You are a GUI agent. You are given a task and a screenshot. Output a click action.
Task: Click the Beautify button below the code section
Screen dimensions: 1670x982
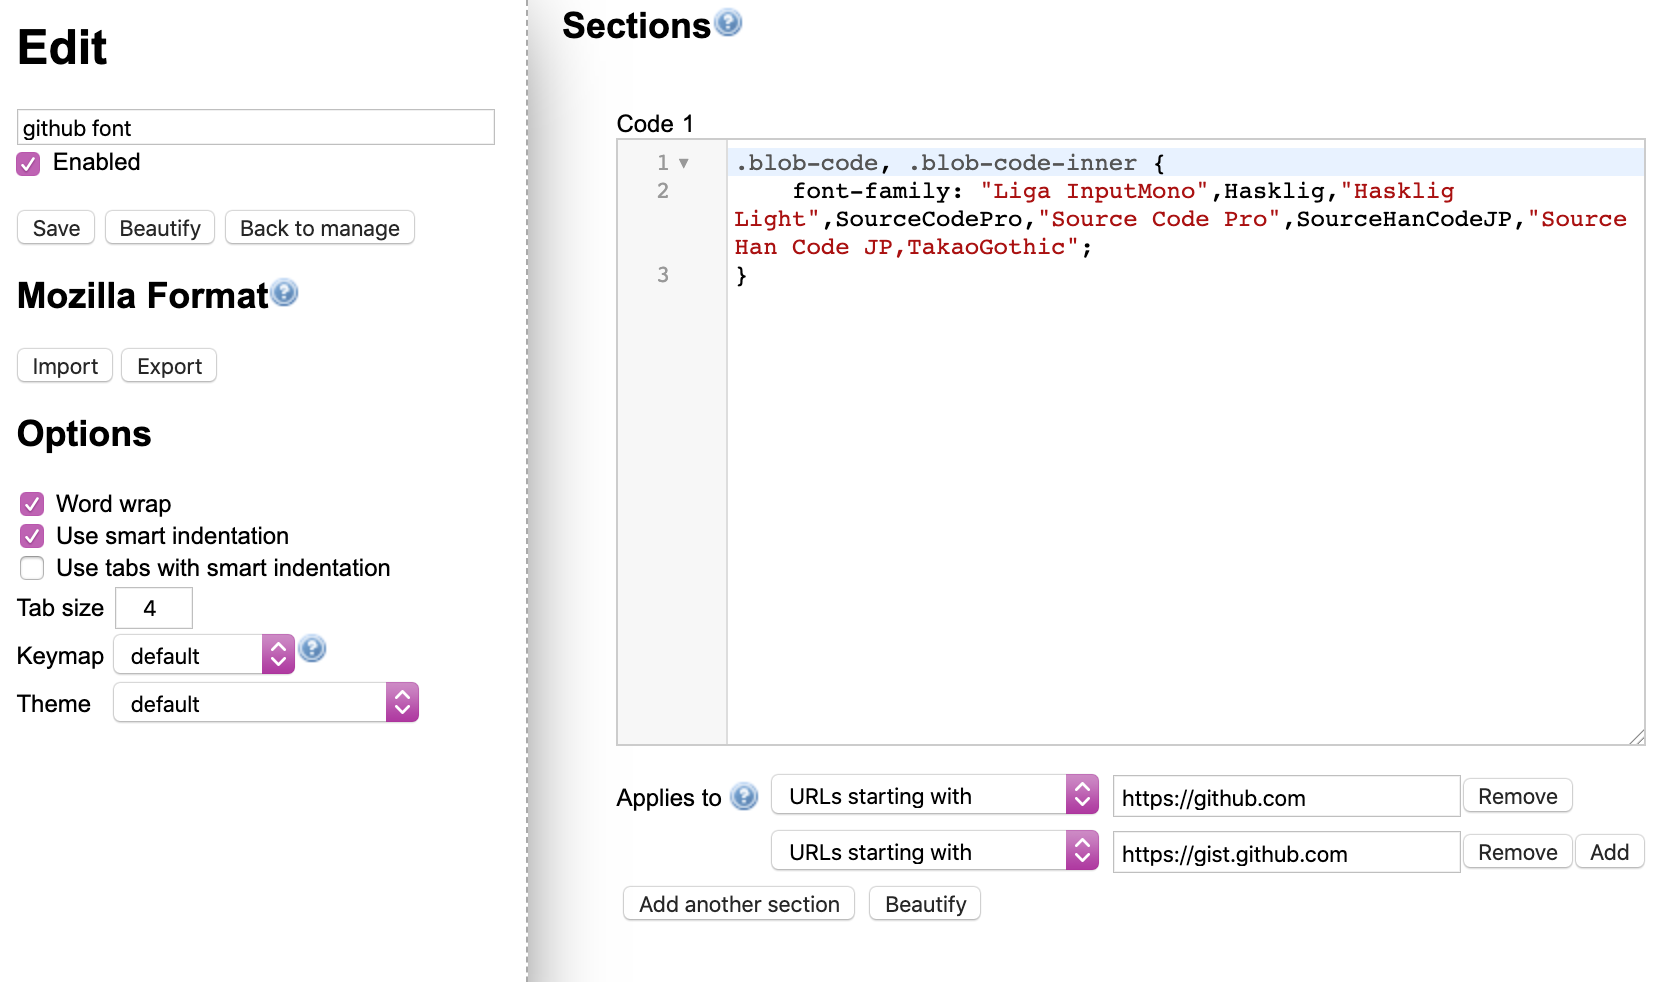click(925, 904)
